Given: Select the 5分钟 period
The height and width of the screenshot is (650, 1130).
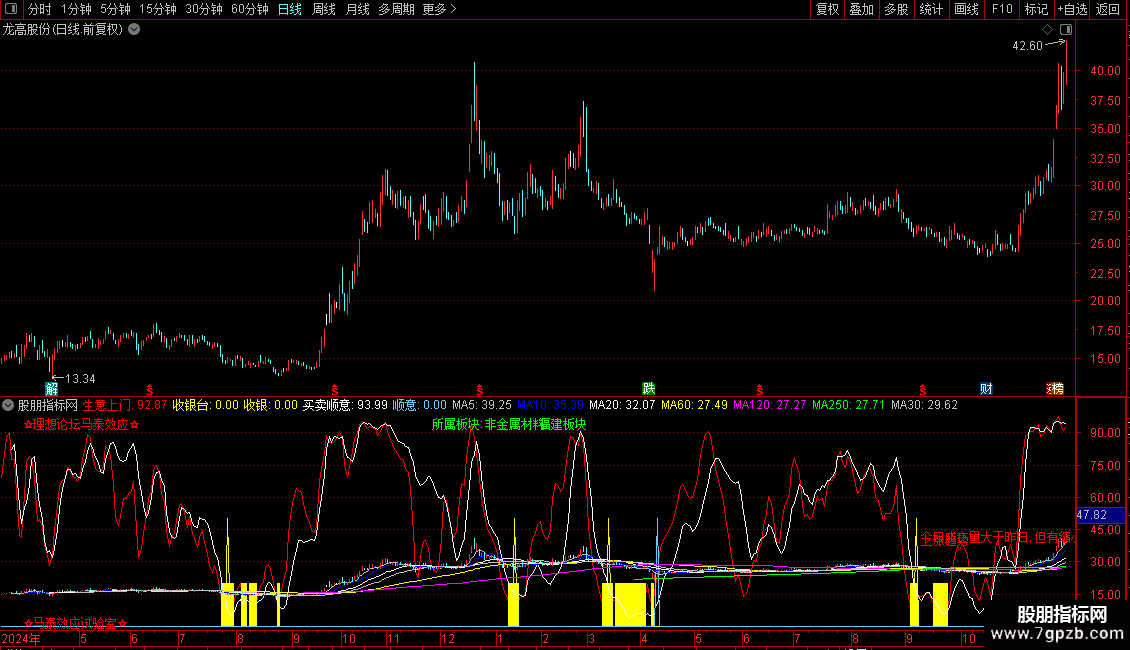Looking at the screenshot, I should pyautogui.click(x=115, y=9).
